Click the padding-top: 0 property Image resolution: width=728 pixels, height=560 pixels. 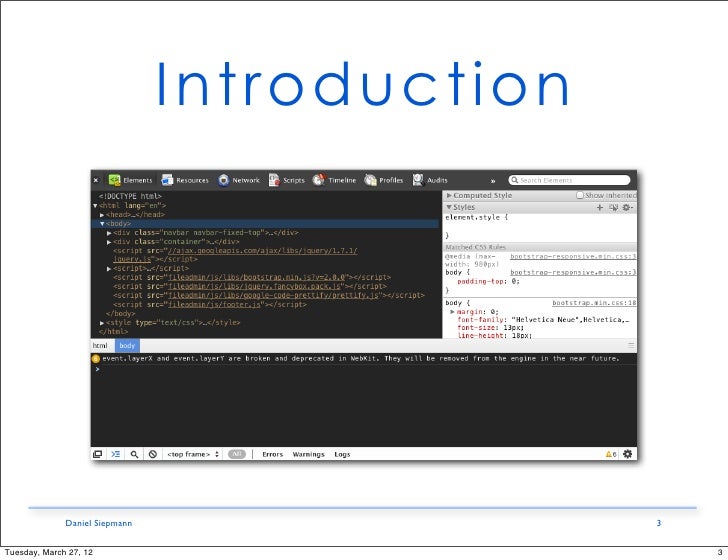click(488, 281)
